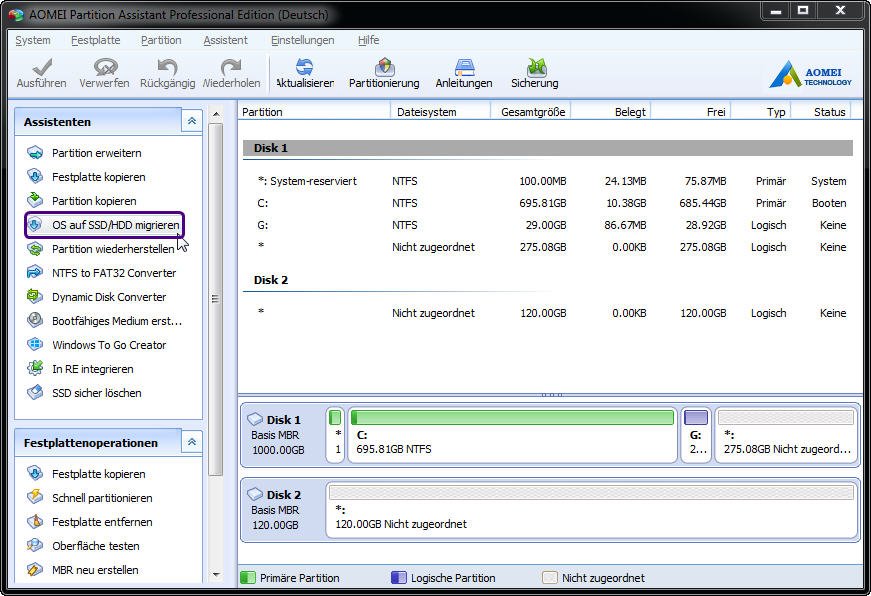Screen dimensions: 871x596
Task: Click the NTFS to FAT32 Converter icon
Action: (x=35, y=273)
